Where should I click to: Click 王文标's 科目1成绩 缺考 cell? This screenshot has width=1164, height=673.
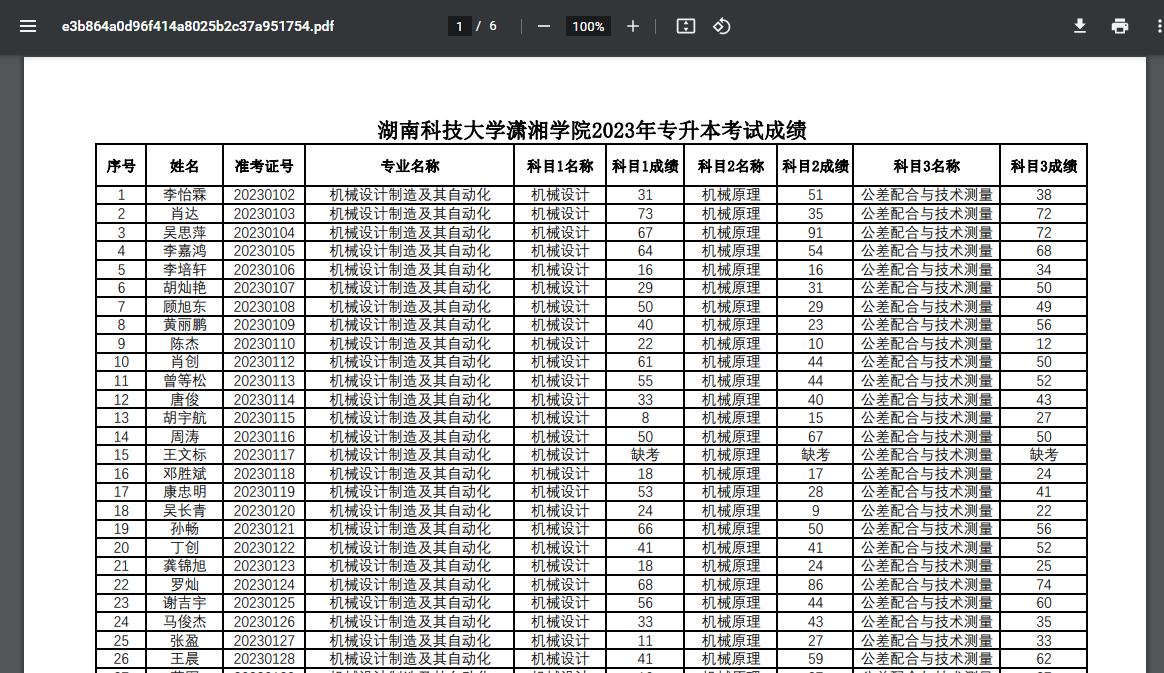[x=645, y=455]
